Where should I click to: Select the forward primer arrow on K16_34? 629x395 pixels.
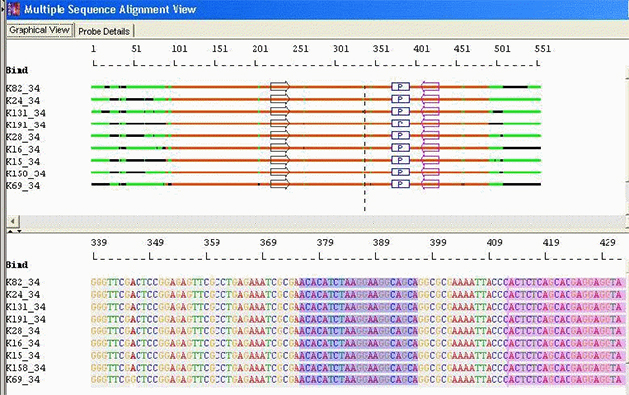[280, 148]
